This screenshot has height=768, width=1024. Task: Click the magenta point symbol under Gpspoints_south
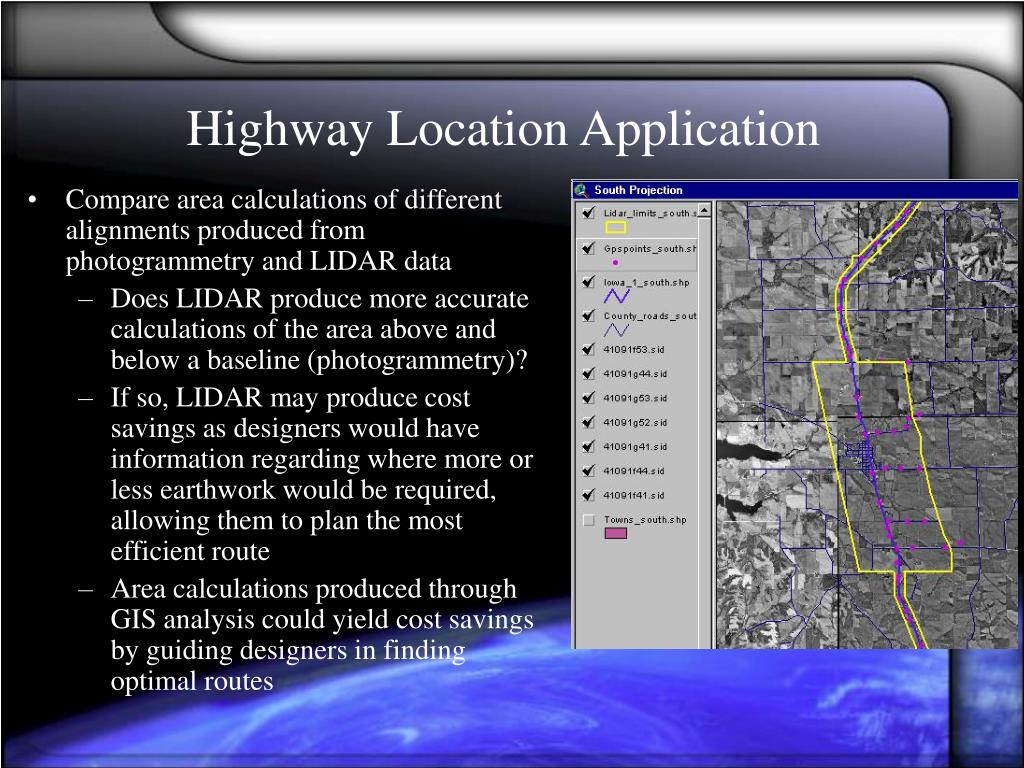tap(615, 263)
